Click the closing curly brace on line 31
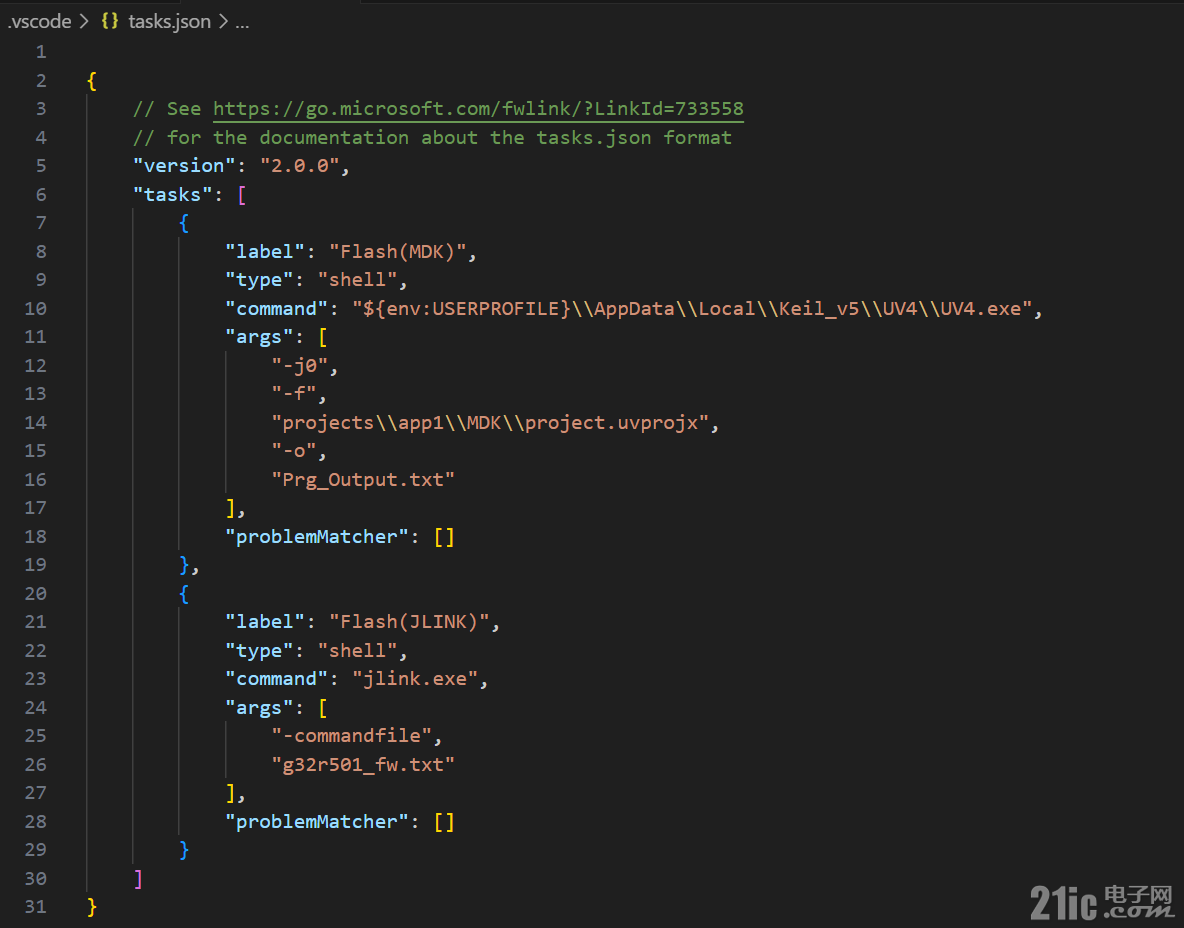This screenshot has height=928, width=1184. (x=92, y=906)
